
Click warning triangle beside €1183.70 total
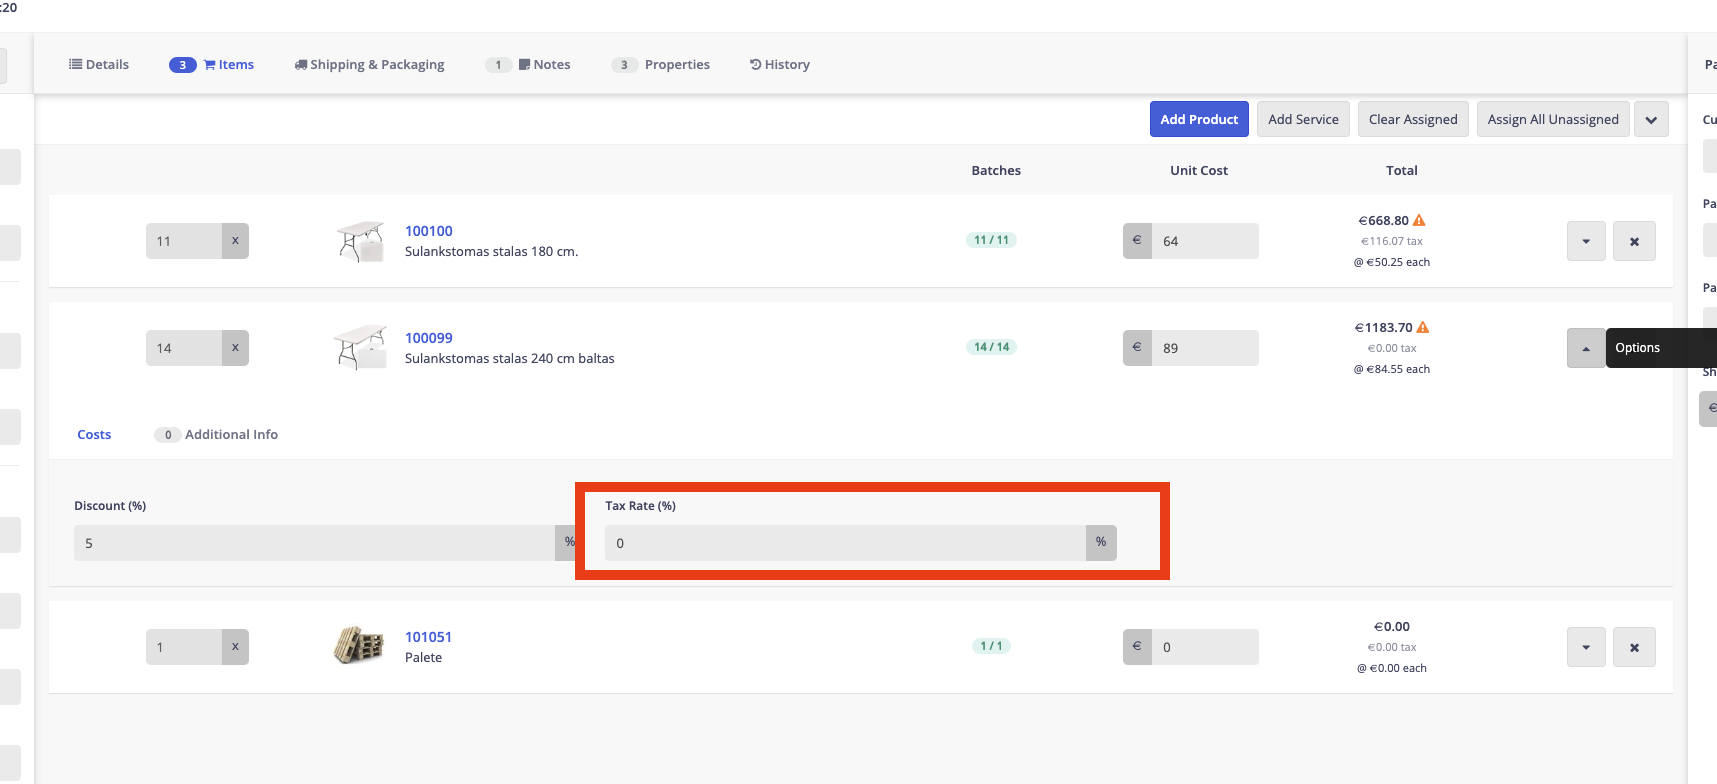tap(1423, 327)
